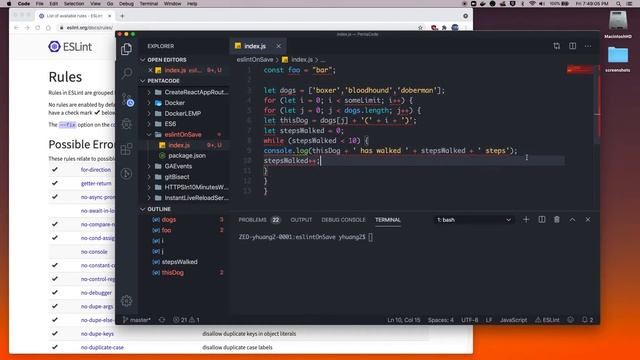640x360 pixels.
Task: Open notifications bell in status bar
Action: tap(587, 320)
